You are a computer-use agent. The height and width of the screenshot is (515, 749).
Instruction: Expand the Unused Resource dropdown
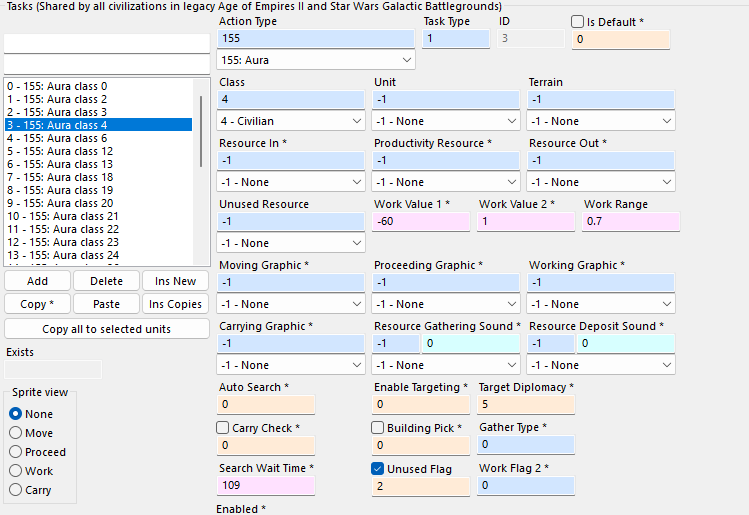tap(290, 243)
